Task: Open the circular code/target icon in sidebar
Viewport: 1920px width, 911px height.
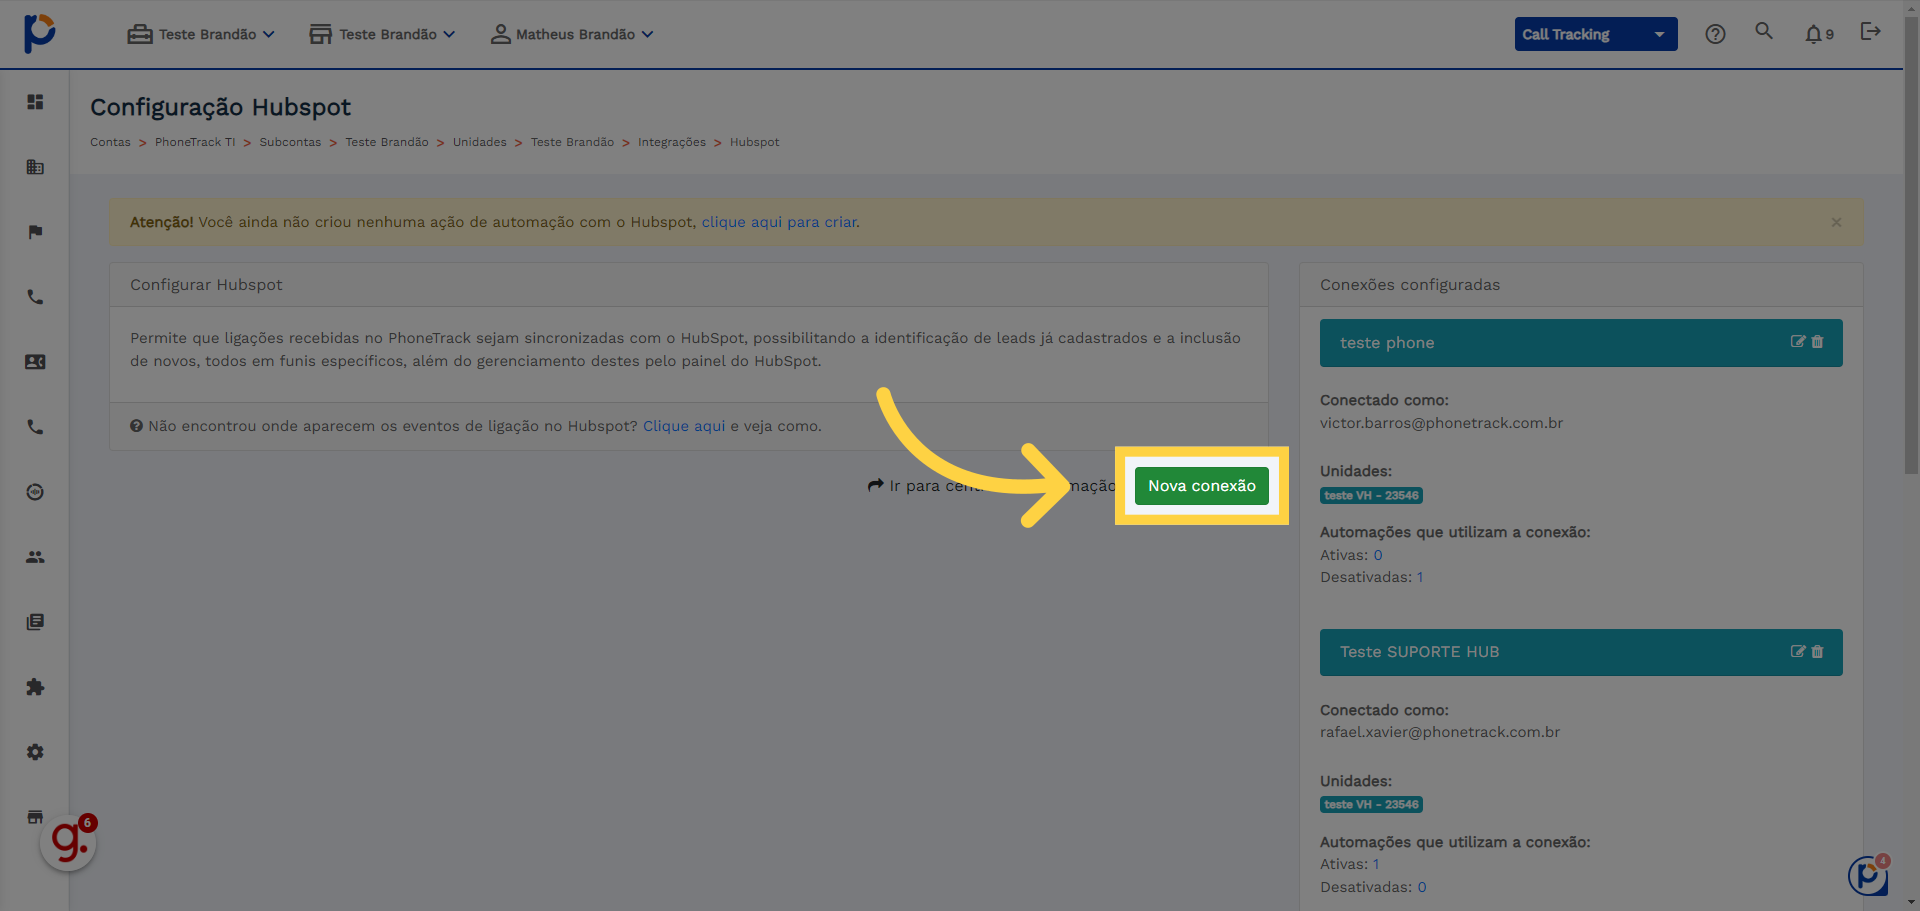Action: click(35, 492)
